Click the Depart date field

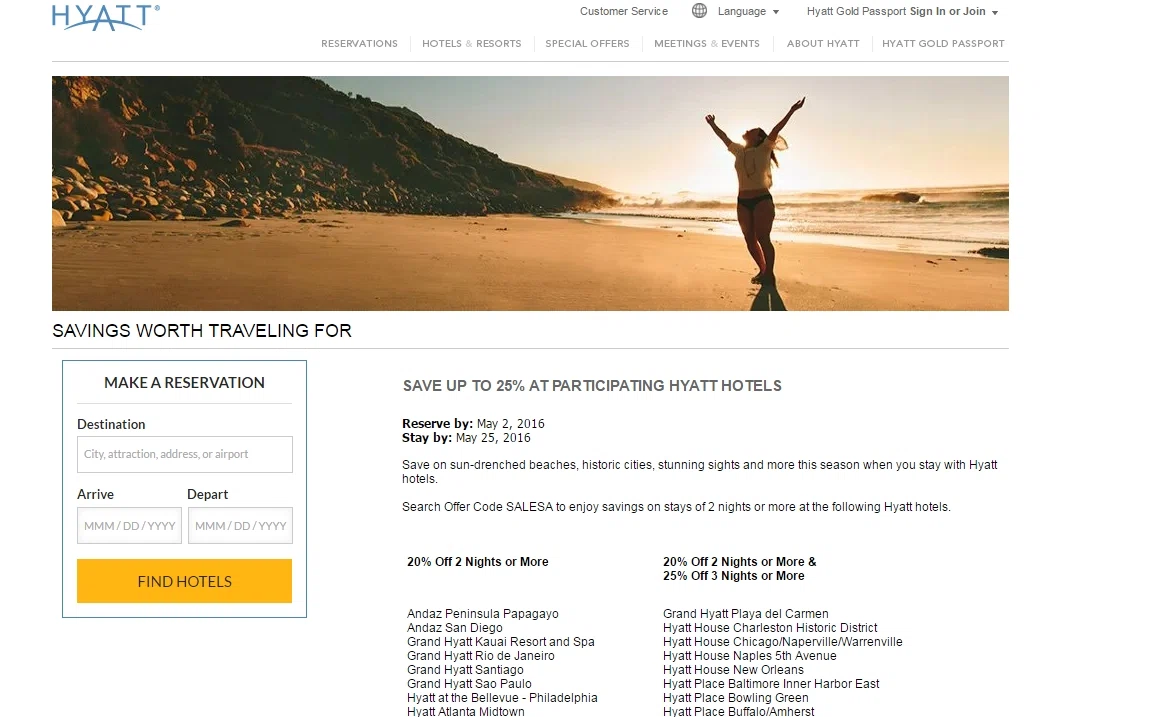pyautogui.click(x=240, y=526)
